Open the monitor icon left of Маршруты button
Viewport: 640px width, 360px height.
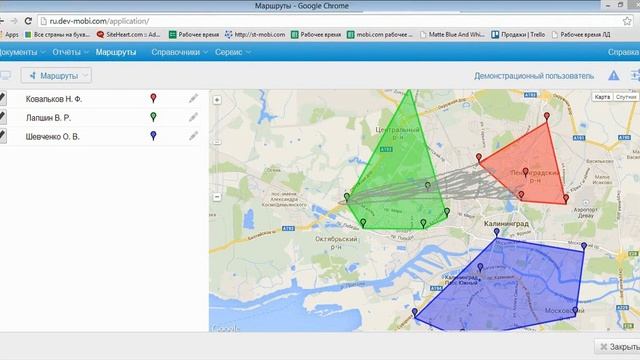[x=6, y=76]
